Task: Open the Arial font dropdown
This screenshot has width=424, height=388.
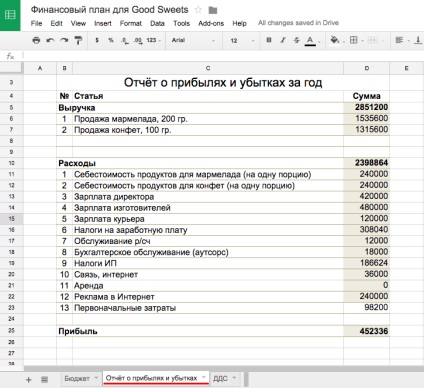Action: coord(193,40)
